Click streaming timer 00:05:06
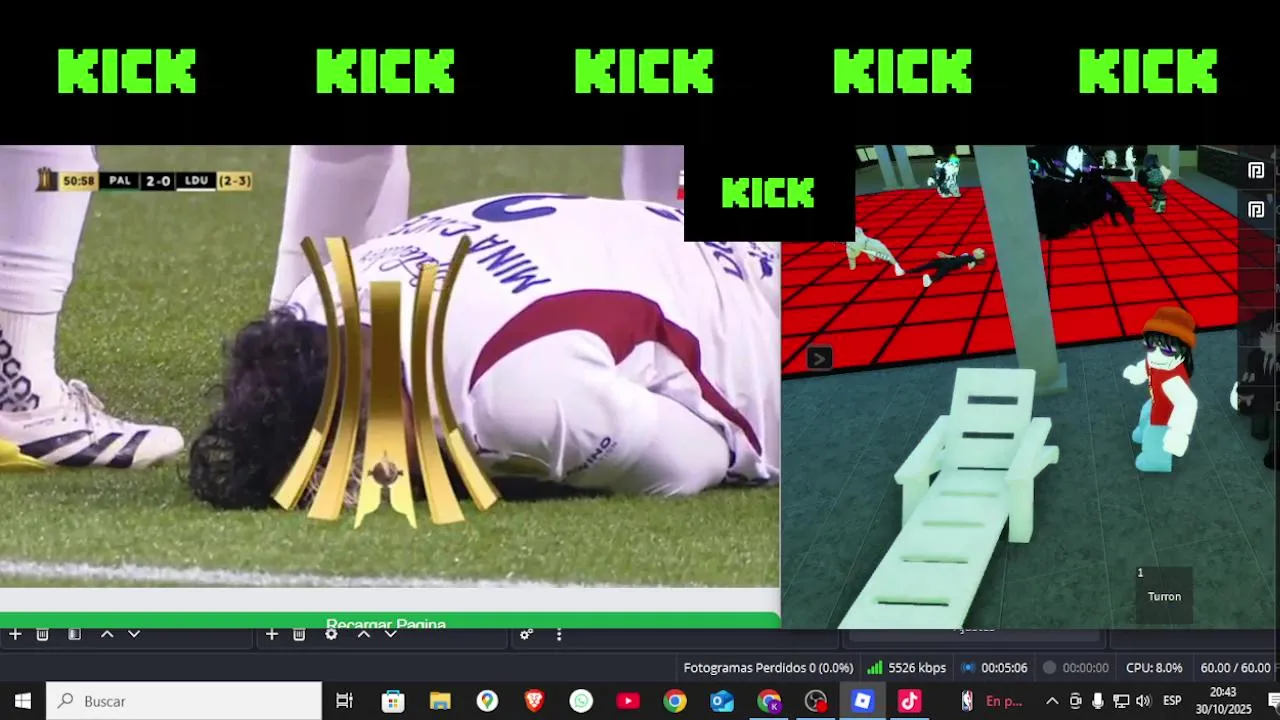The height and width of the screenshot is (720, 1280). pos(994,668)
